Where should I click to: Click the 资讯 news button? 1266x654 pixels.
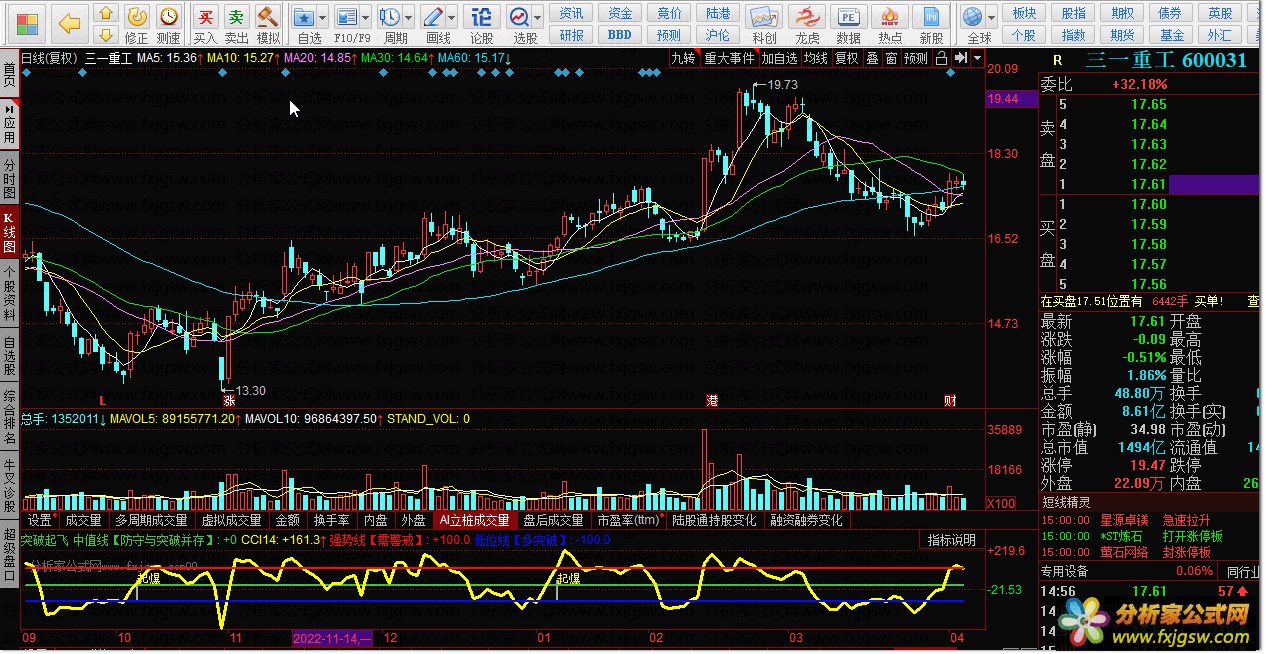(572, 13)
